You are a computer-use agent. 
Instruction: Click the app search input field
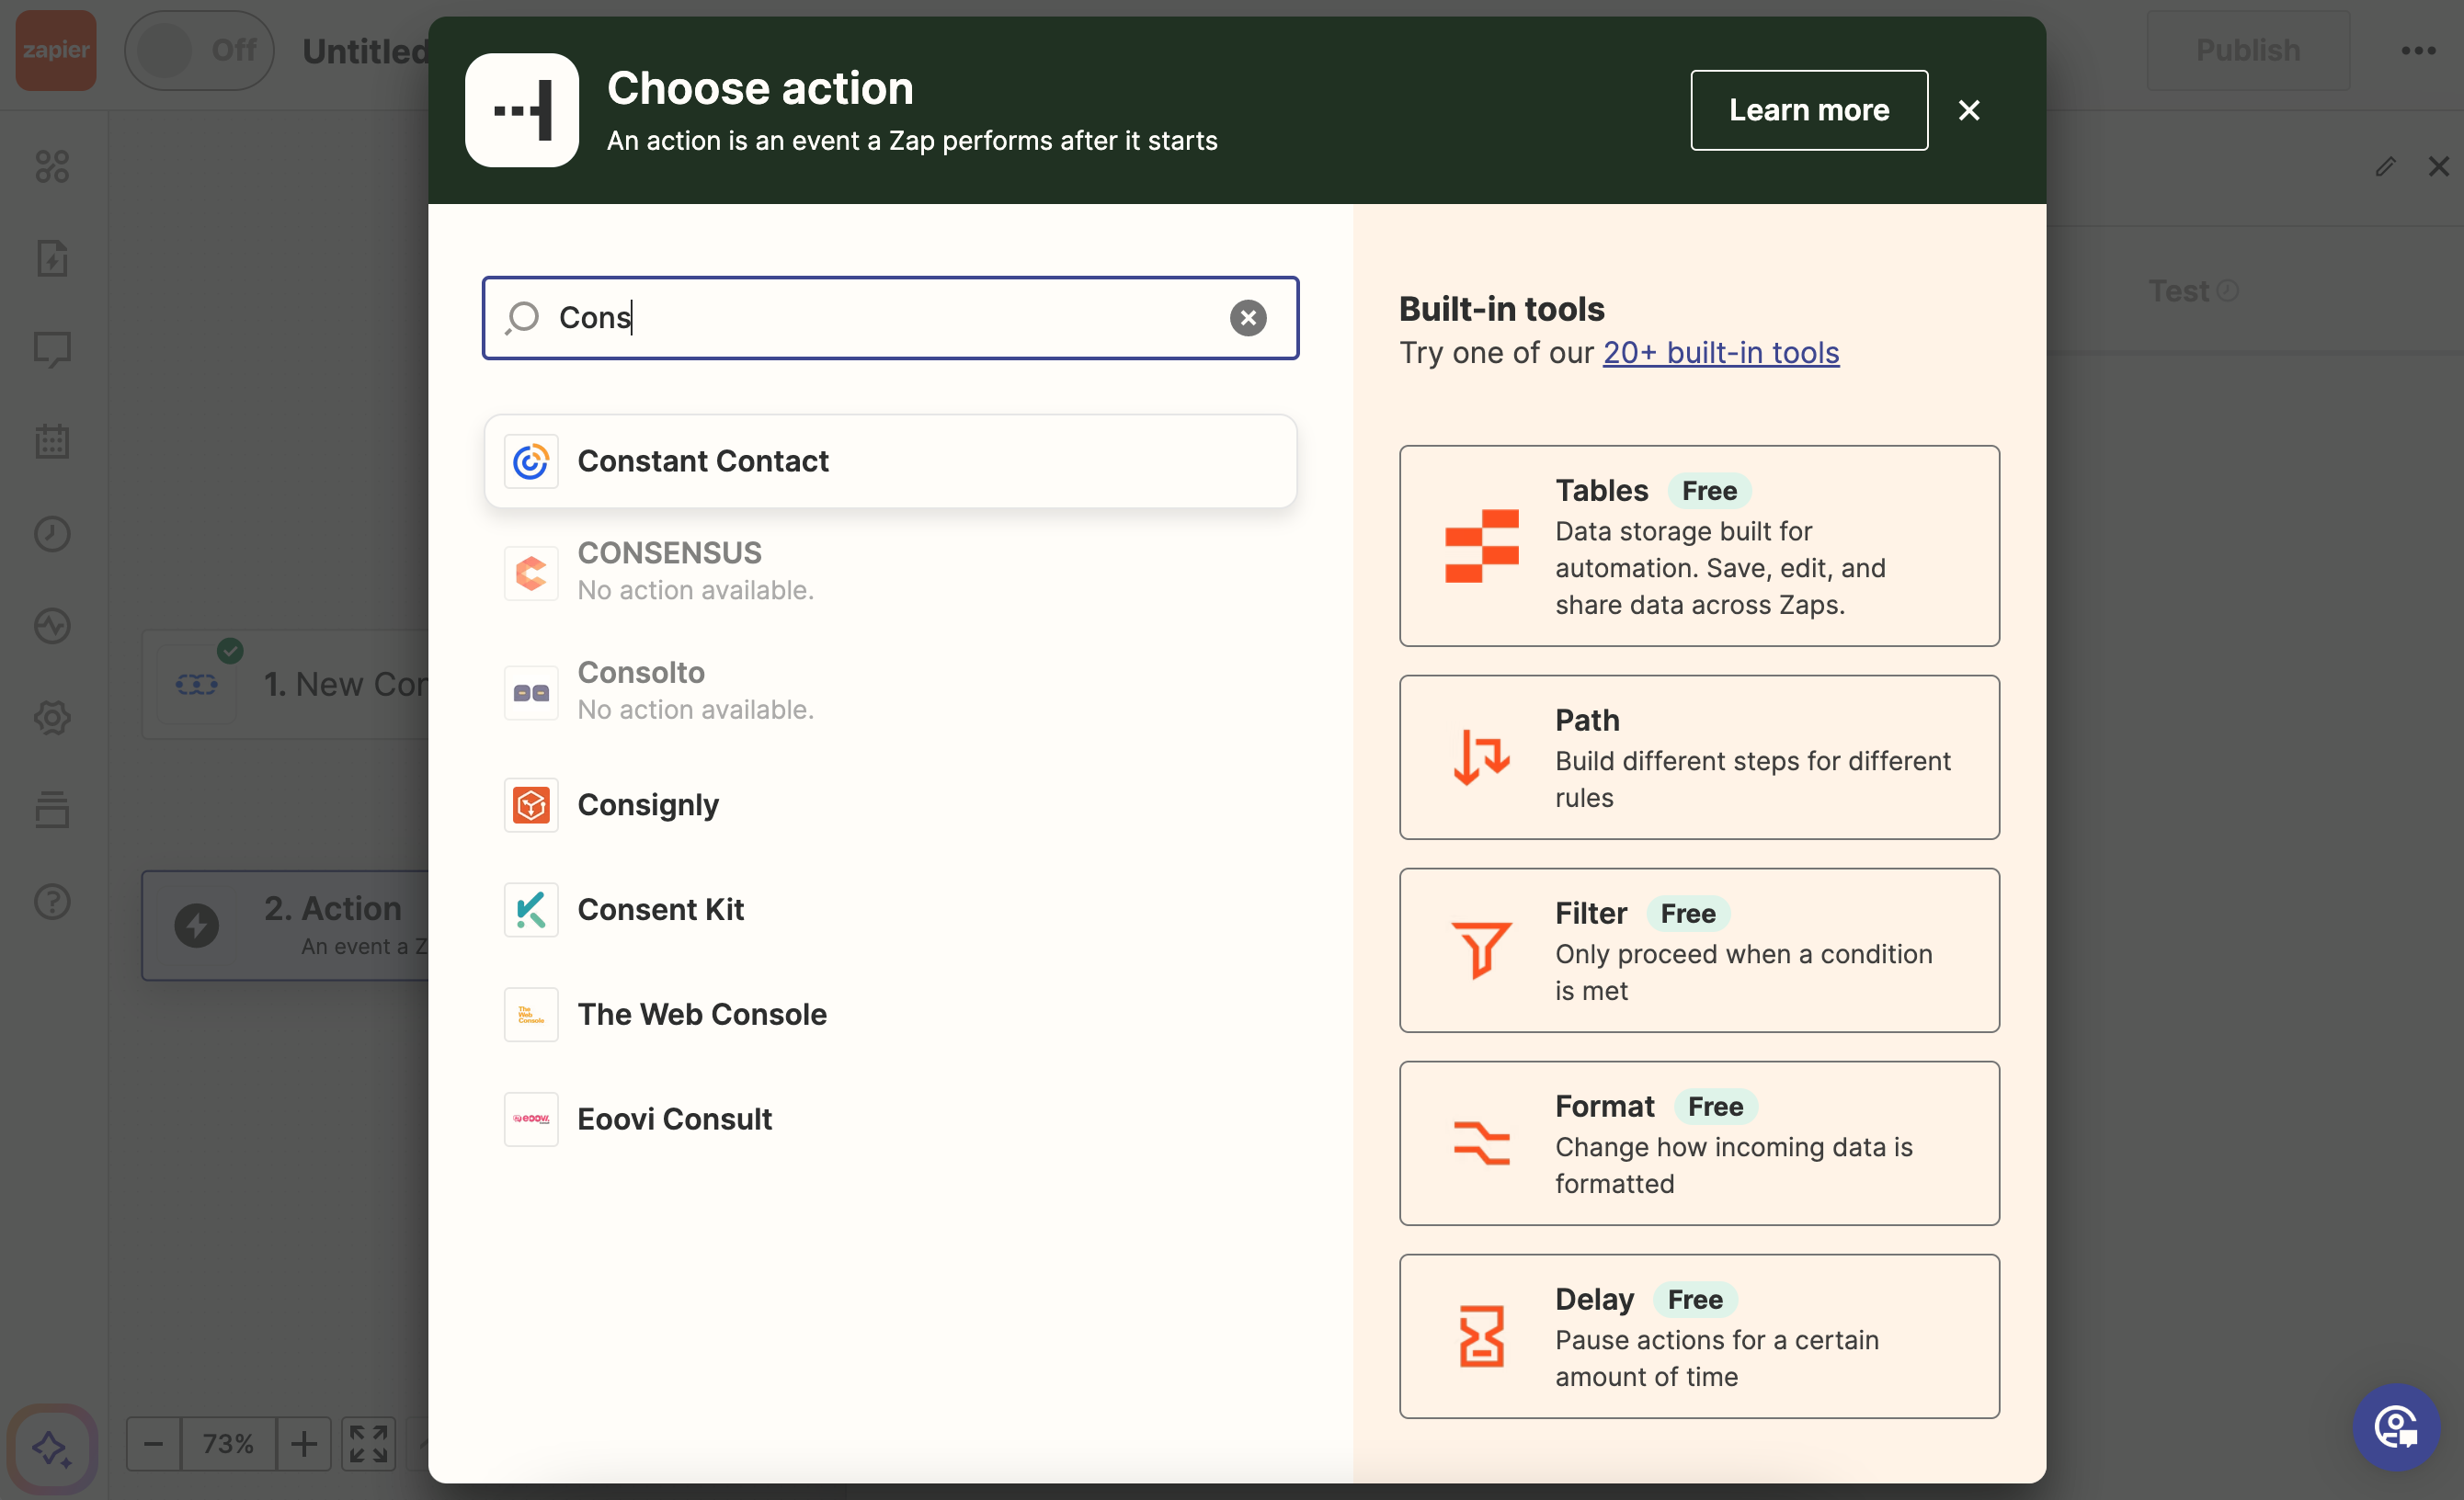pyautogui.click(x=880, y=318)
